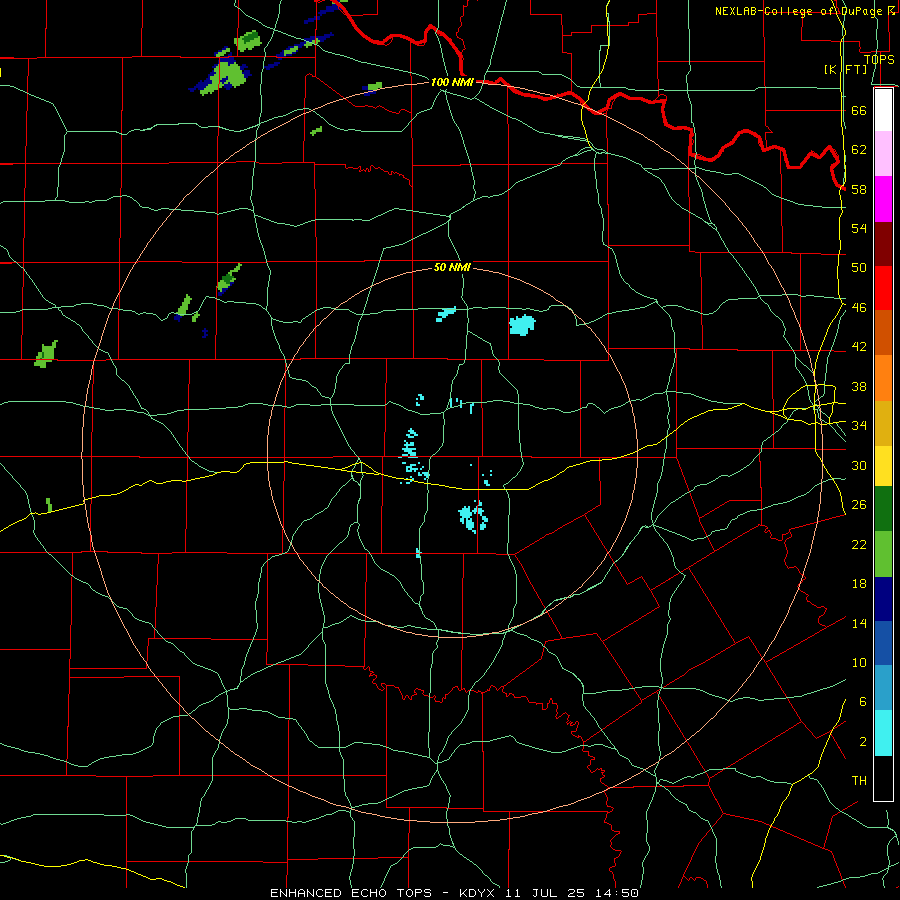900x900 pixels.
Task: Click the TH threshold label
Action: tap(859, 781)
